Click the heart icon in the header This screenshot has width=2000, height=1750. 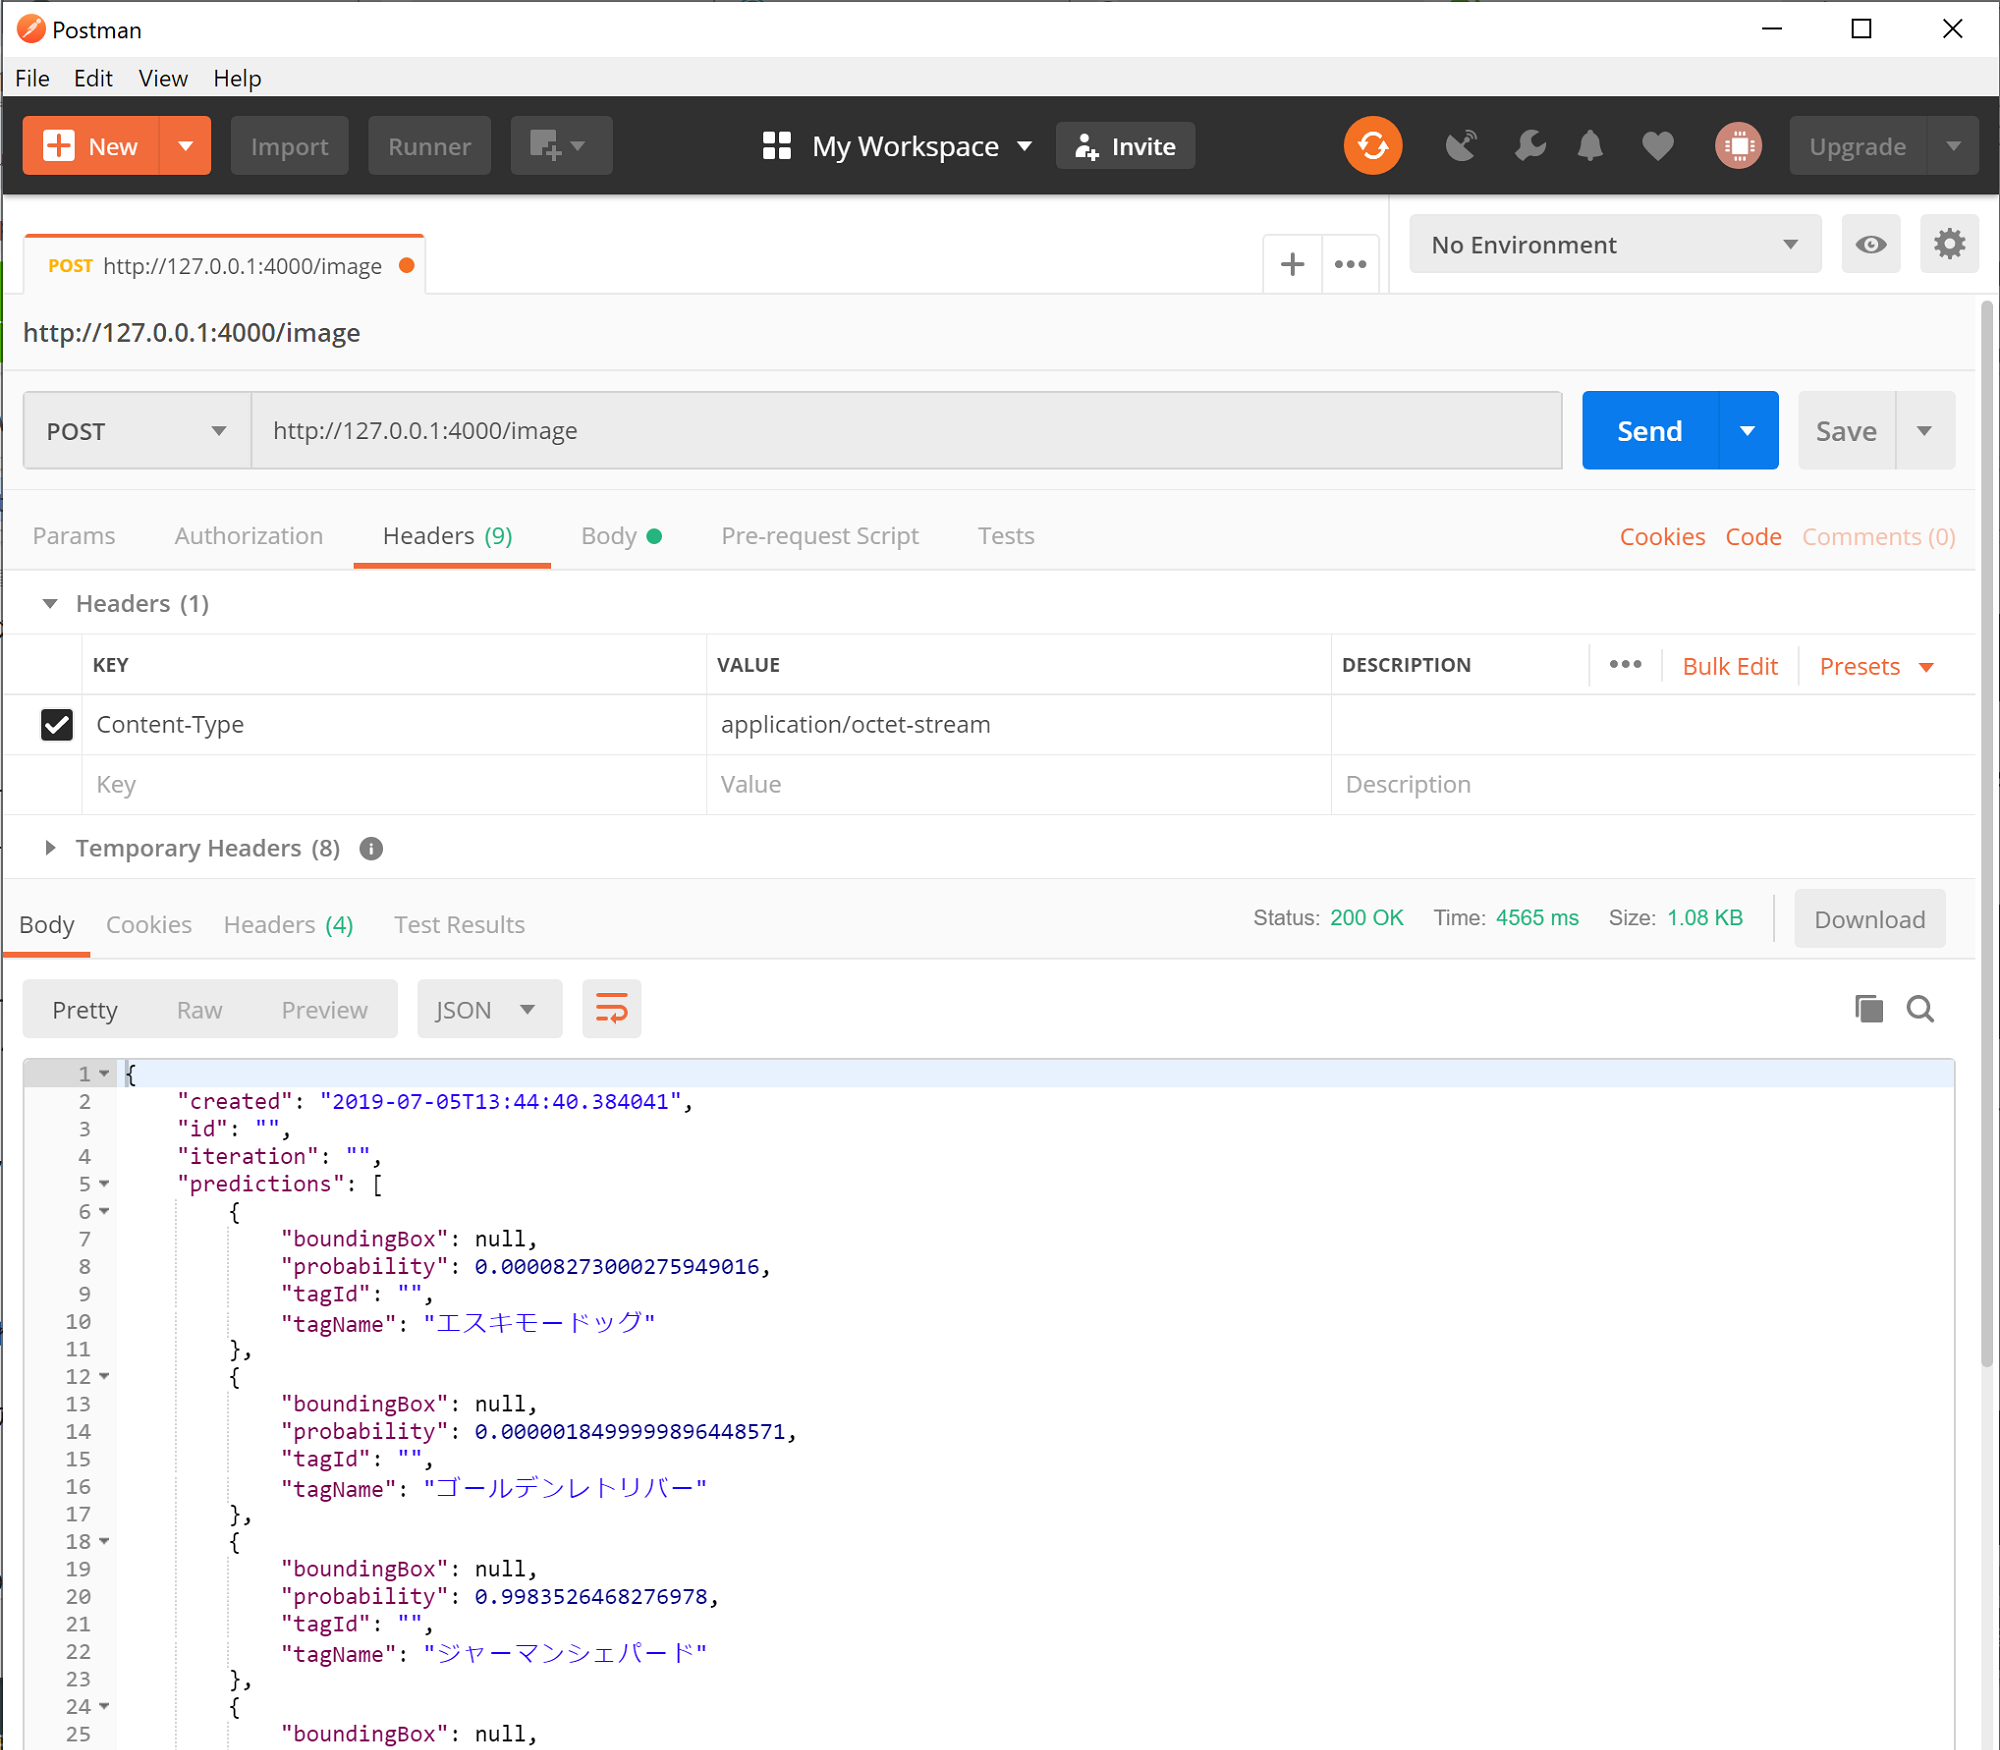(x=1657, y=146)
